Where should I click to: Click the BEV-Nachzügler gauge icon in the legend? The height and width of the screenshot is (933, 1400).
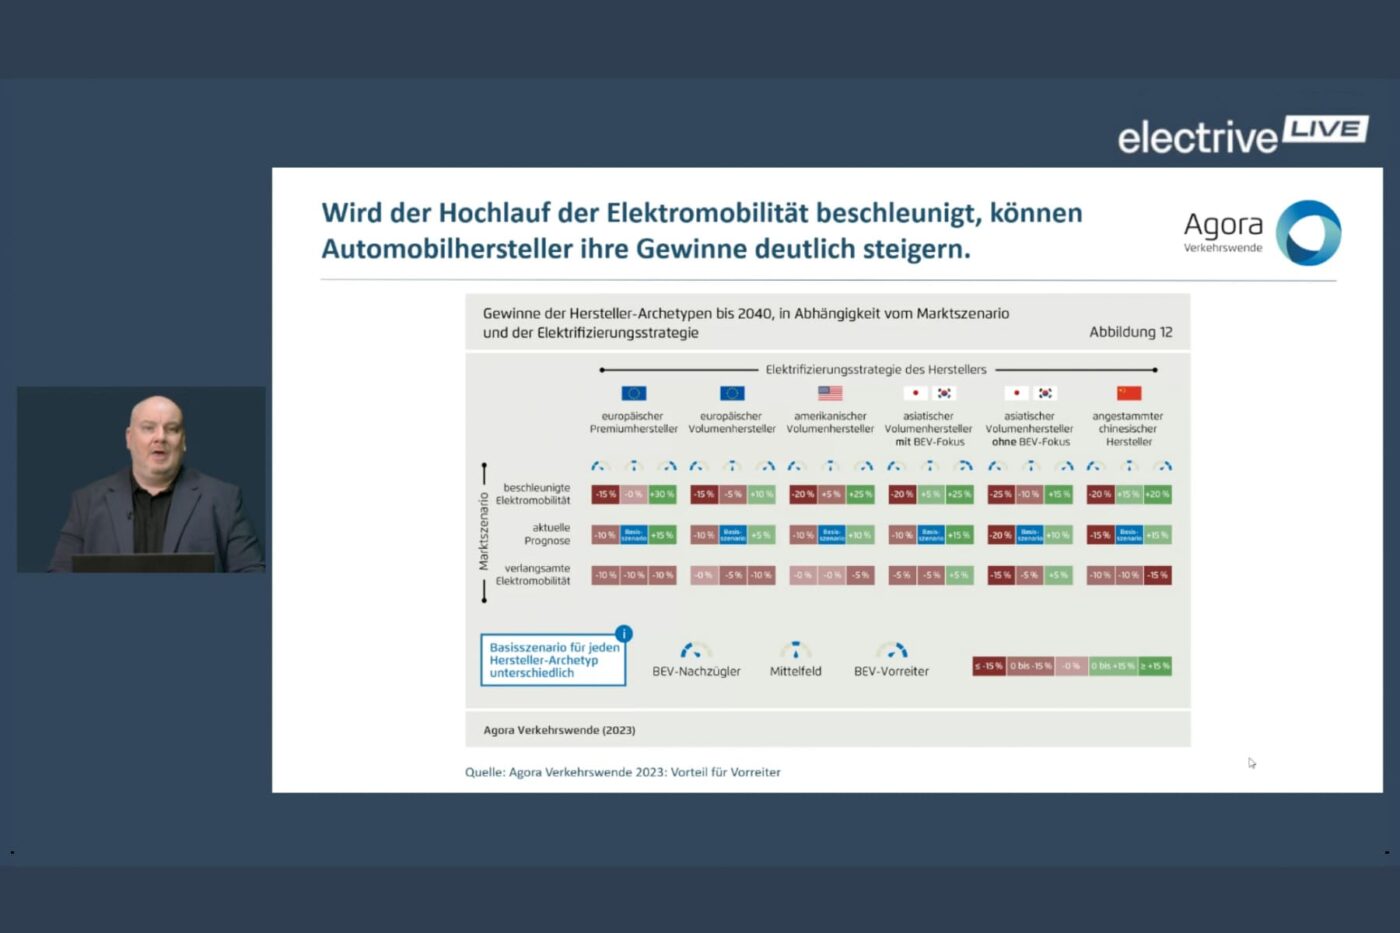pos(695,650)
